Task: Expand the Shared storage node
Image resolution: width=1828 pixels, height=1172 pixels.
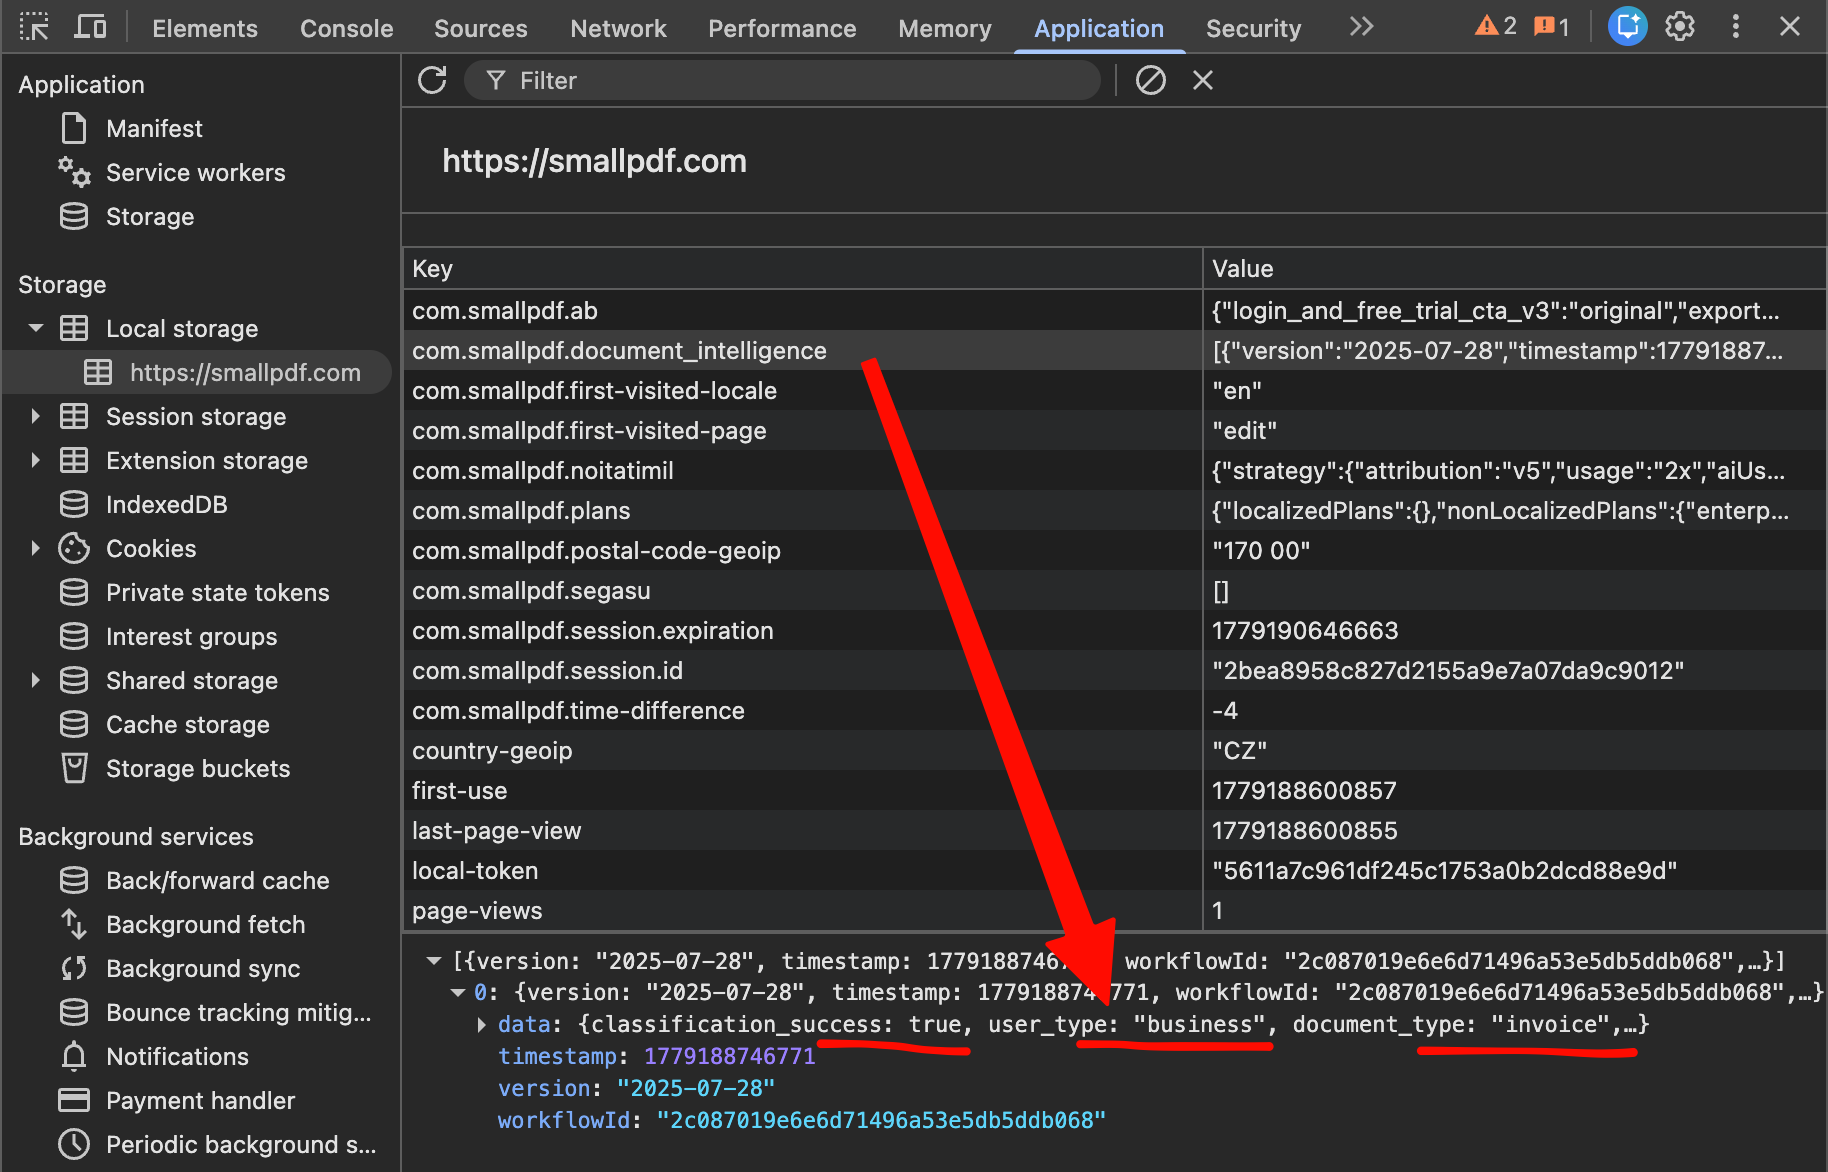Action: [x=36, y=680]
